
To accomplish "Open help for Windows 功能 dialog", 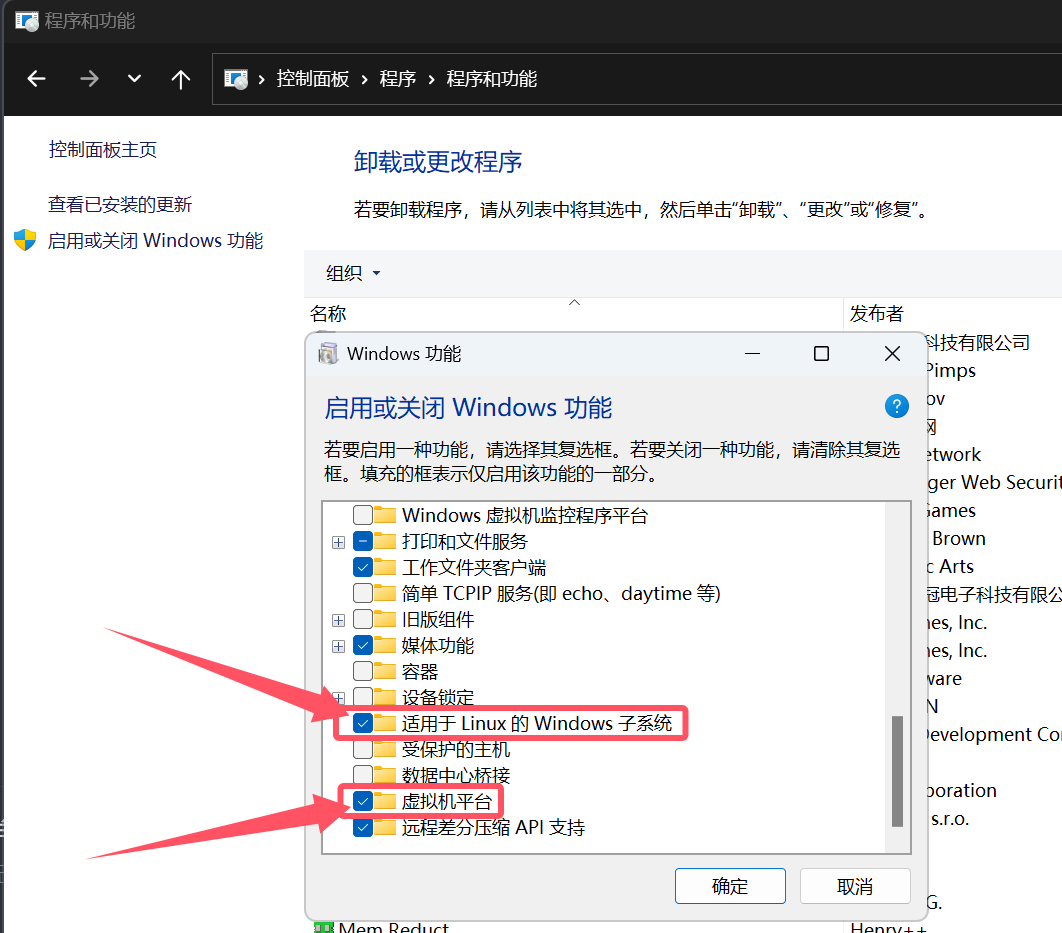I will point(897,406).
